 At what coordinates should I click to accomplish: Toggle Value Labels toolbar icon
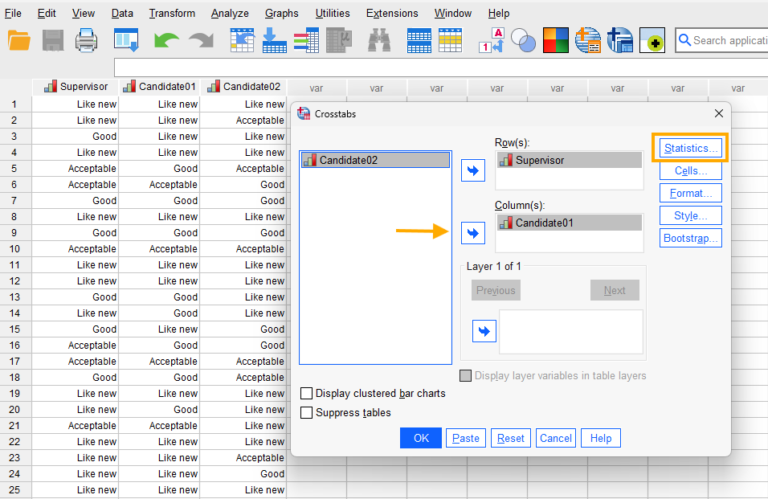491,40
